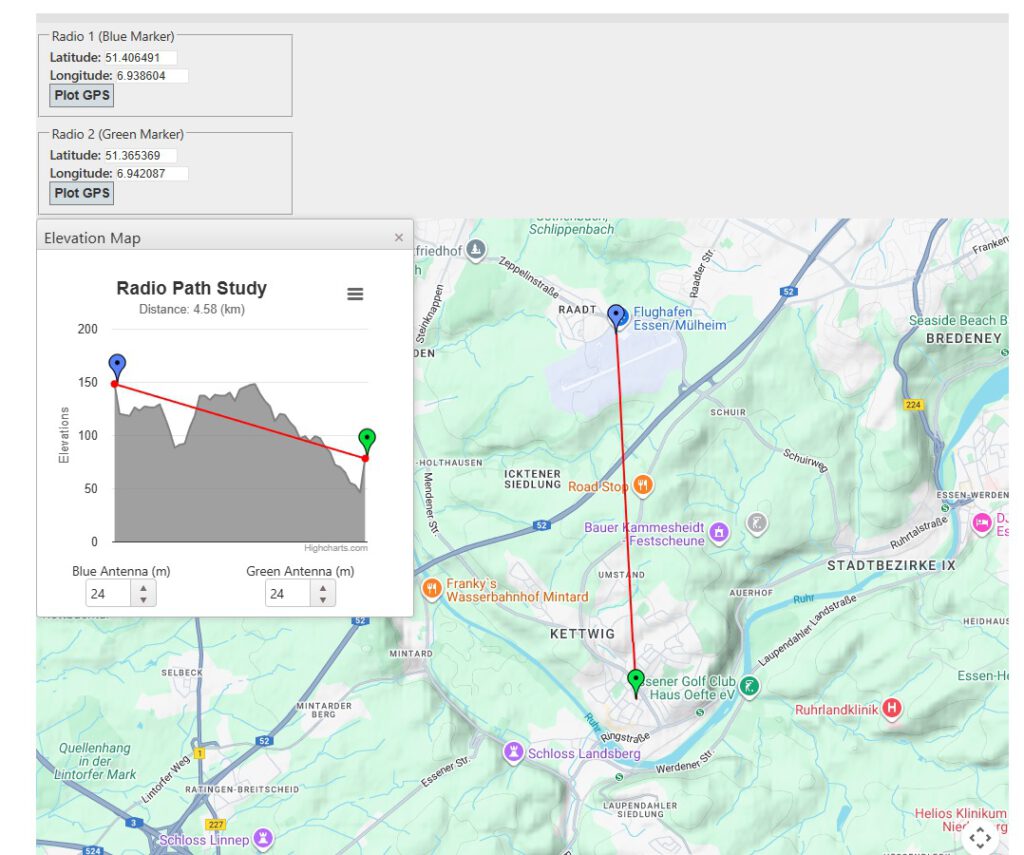Click the blue marker on the map

tap(616, 316)
